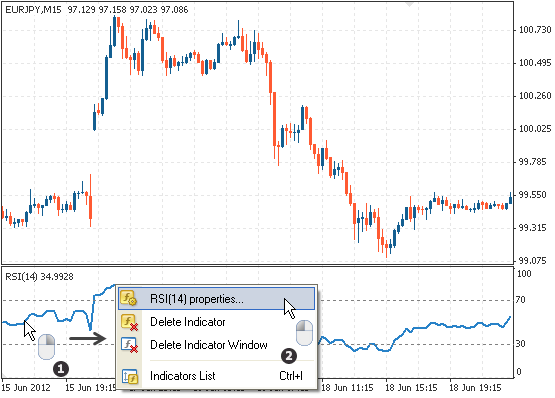Click the 18 Jun 15:15 time label

411,388
